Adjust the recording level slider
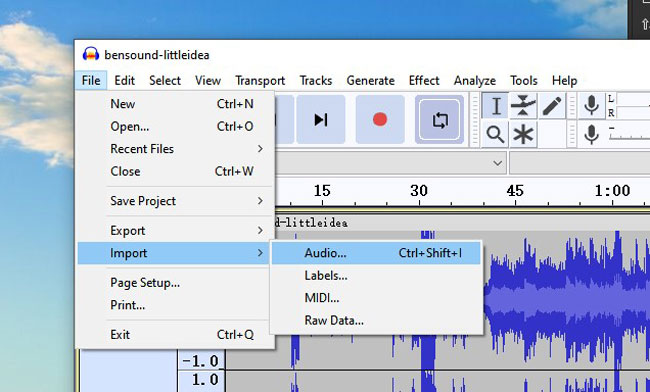This screenshot has width=650, height=392. [629, 134]
